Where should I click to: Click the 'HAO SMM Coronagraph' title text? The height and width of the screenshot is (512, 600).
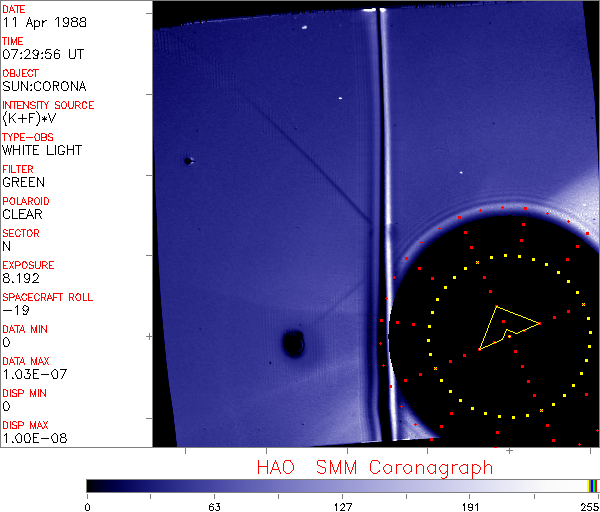tap(375, 467)
